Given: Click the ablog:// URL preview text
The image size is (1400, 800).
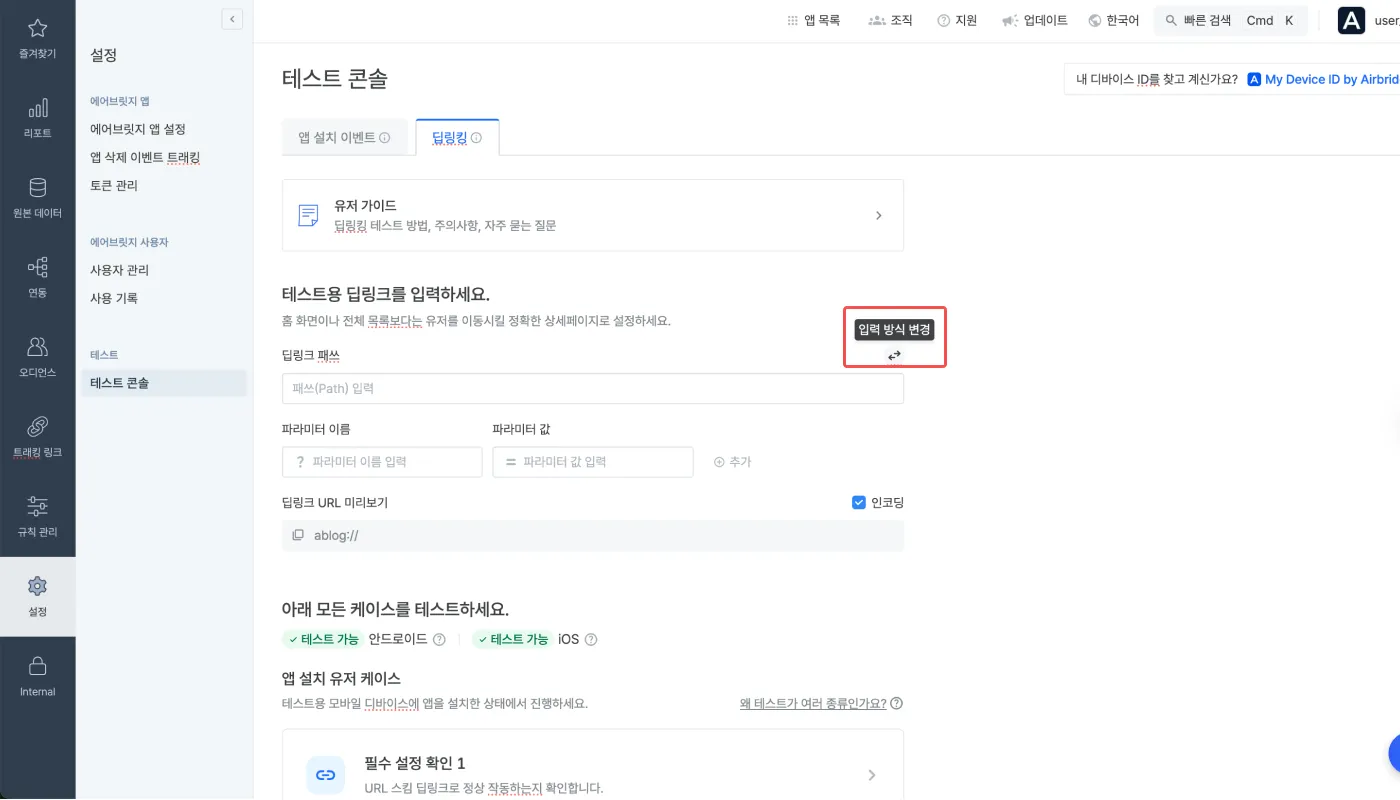Looking at the screenshot, I should pyautogui.click(x=336, y=536).
